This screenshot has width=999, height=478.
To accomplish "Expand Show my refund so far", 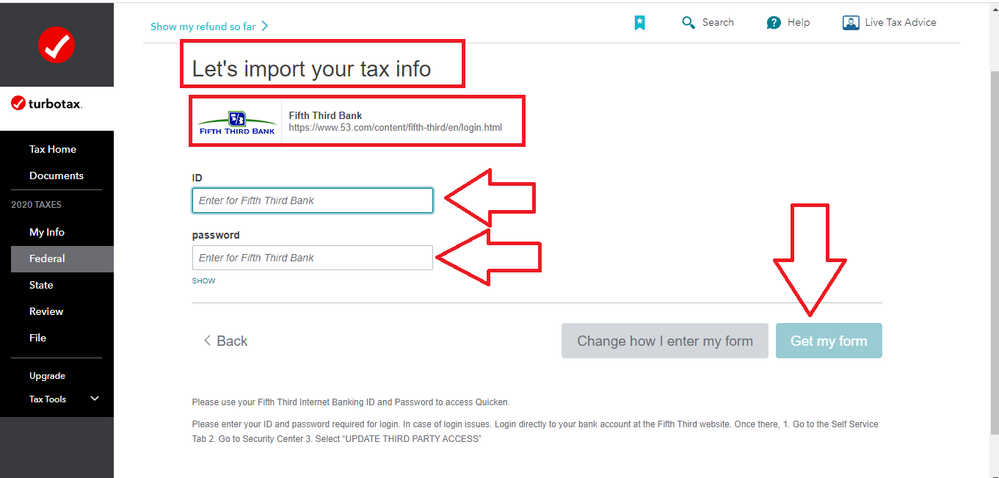I will tap(210, 26).
